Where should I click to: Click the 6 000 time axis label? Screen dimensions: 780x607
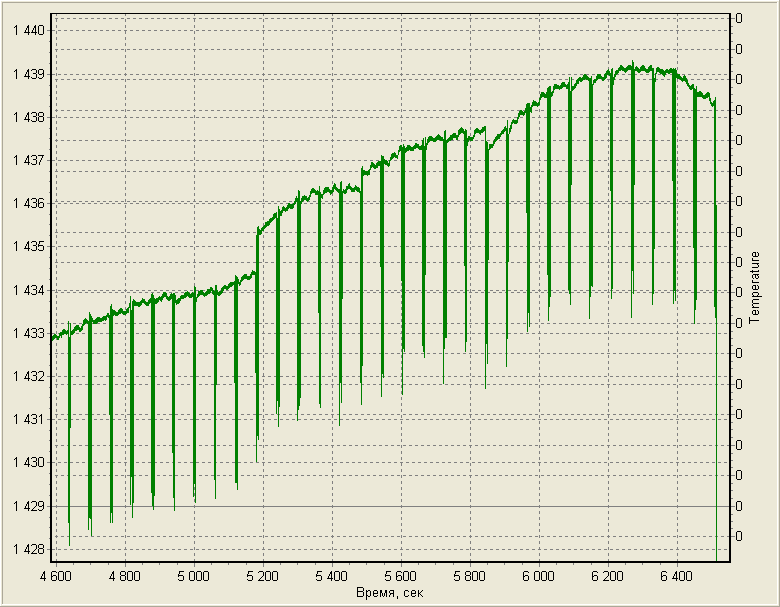point(538,577)
